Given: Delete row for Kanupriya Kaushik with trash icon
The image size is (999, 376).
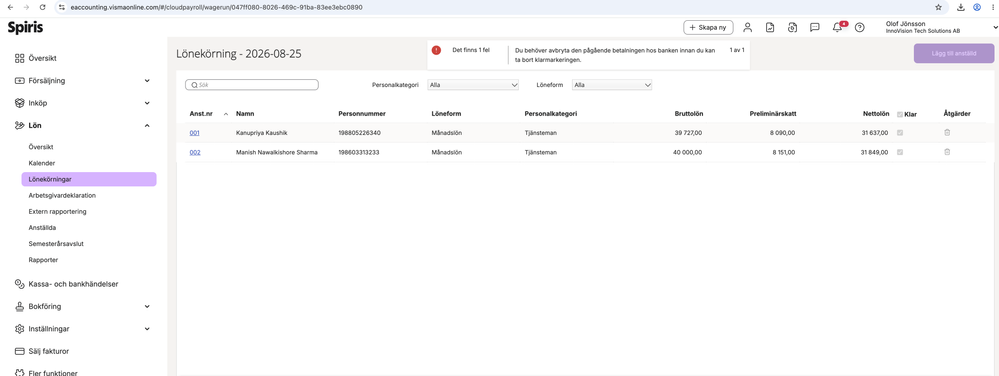Looking at the screenshot, I should [x=947, y=133].
